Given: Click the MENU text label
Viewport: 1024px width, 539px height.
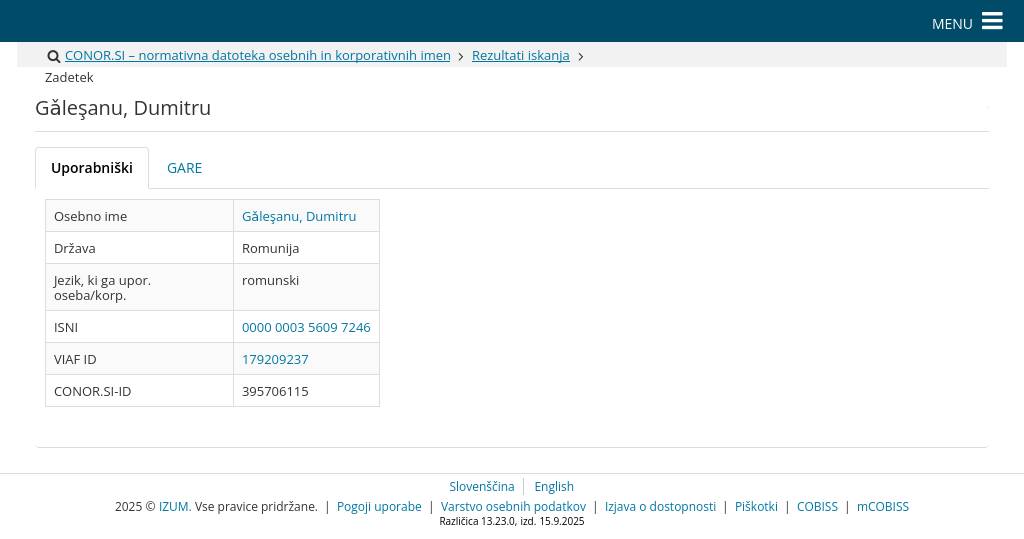Looking at the screenshot, I should click(951, 23).
